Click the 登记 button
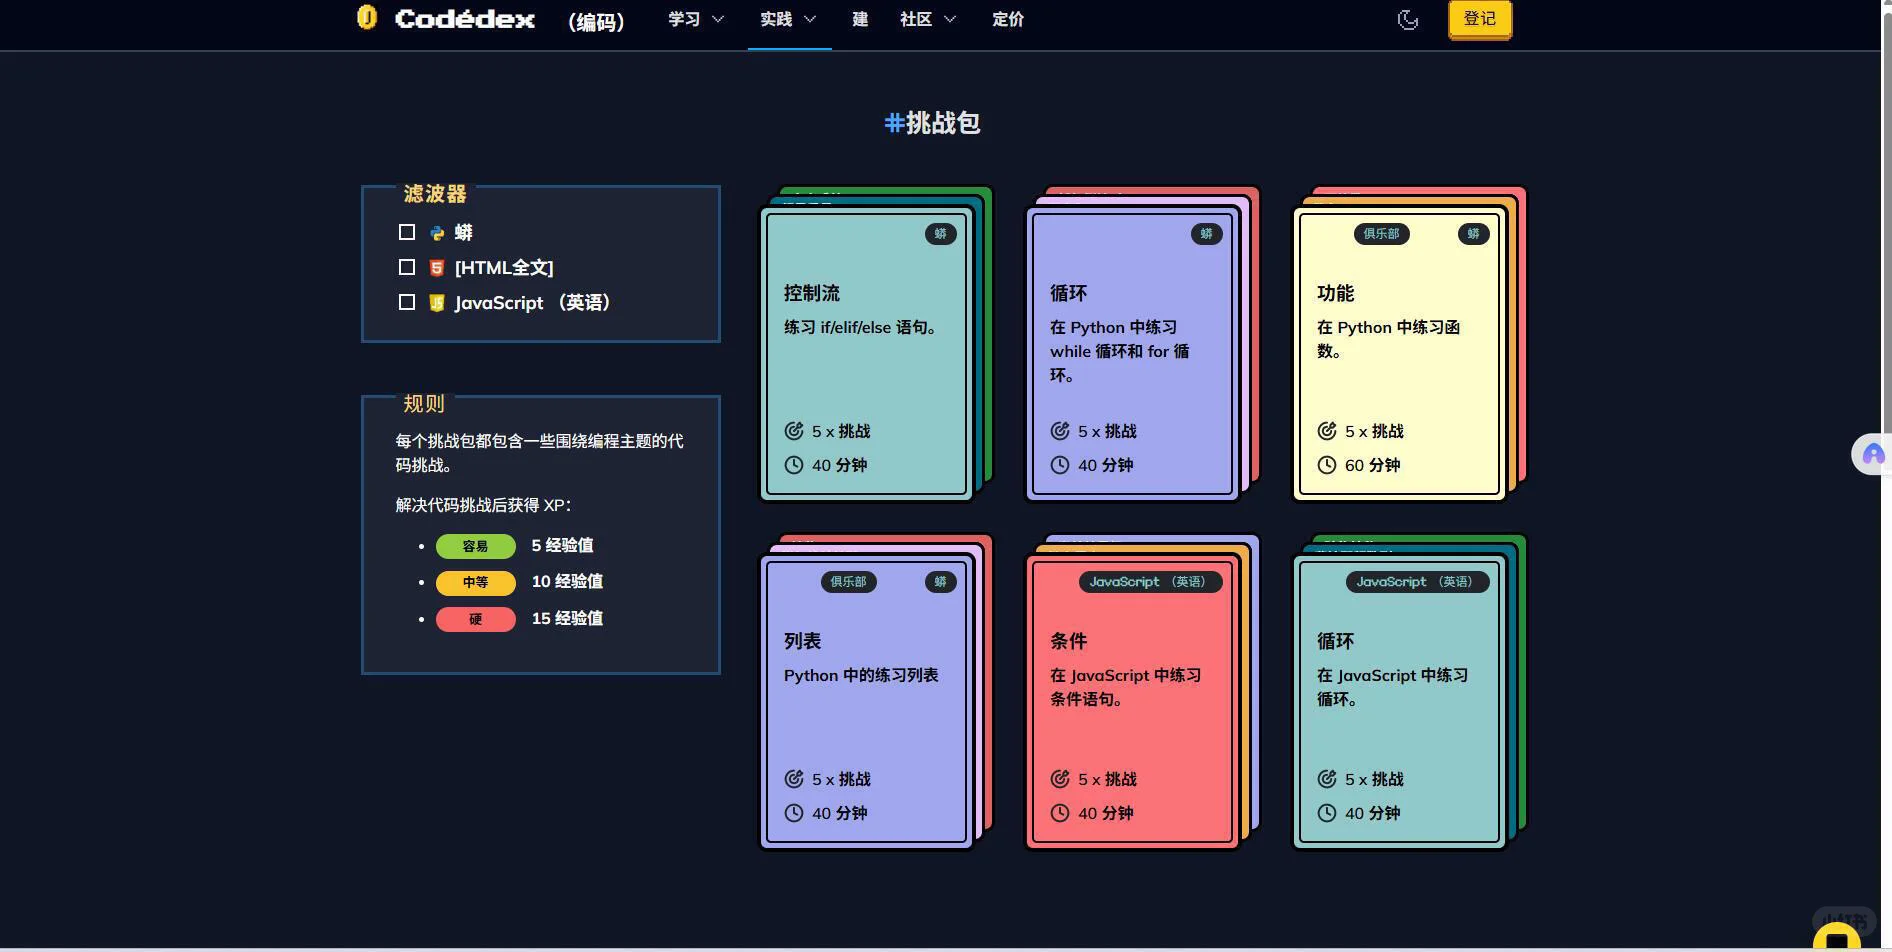This screenshot has width=1892, height=952. point(1479,19)
